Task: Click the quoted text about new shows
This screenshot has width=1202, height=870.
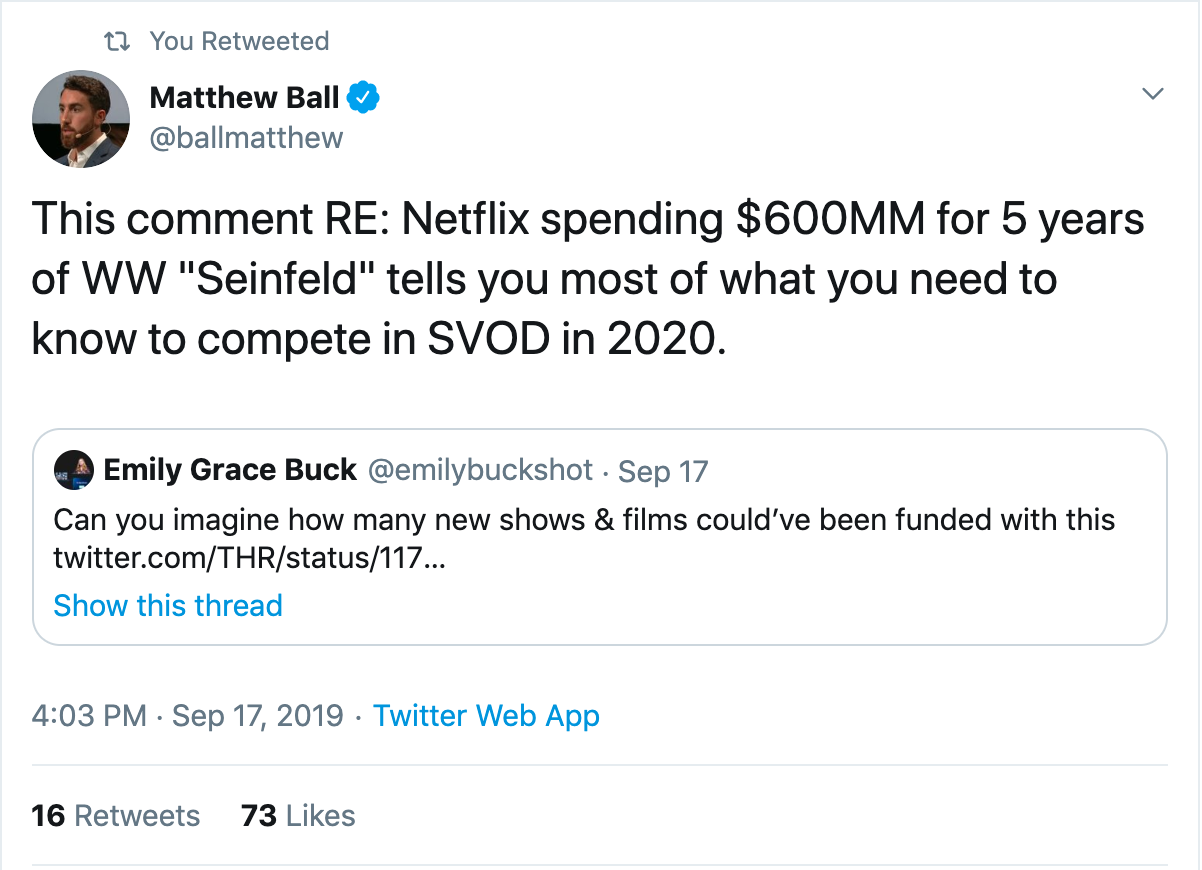Action: click(584, 520)
